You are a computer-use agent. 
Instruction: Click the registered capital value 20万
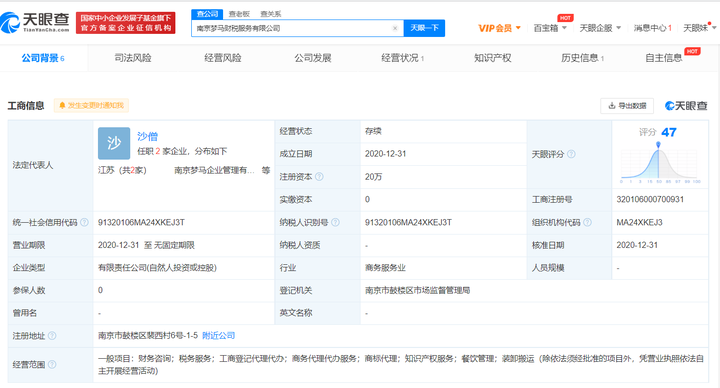coord(373,177)
